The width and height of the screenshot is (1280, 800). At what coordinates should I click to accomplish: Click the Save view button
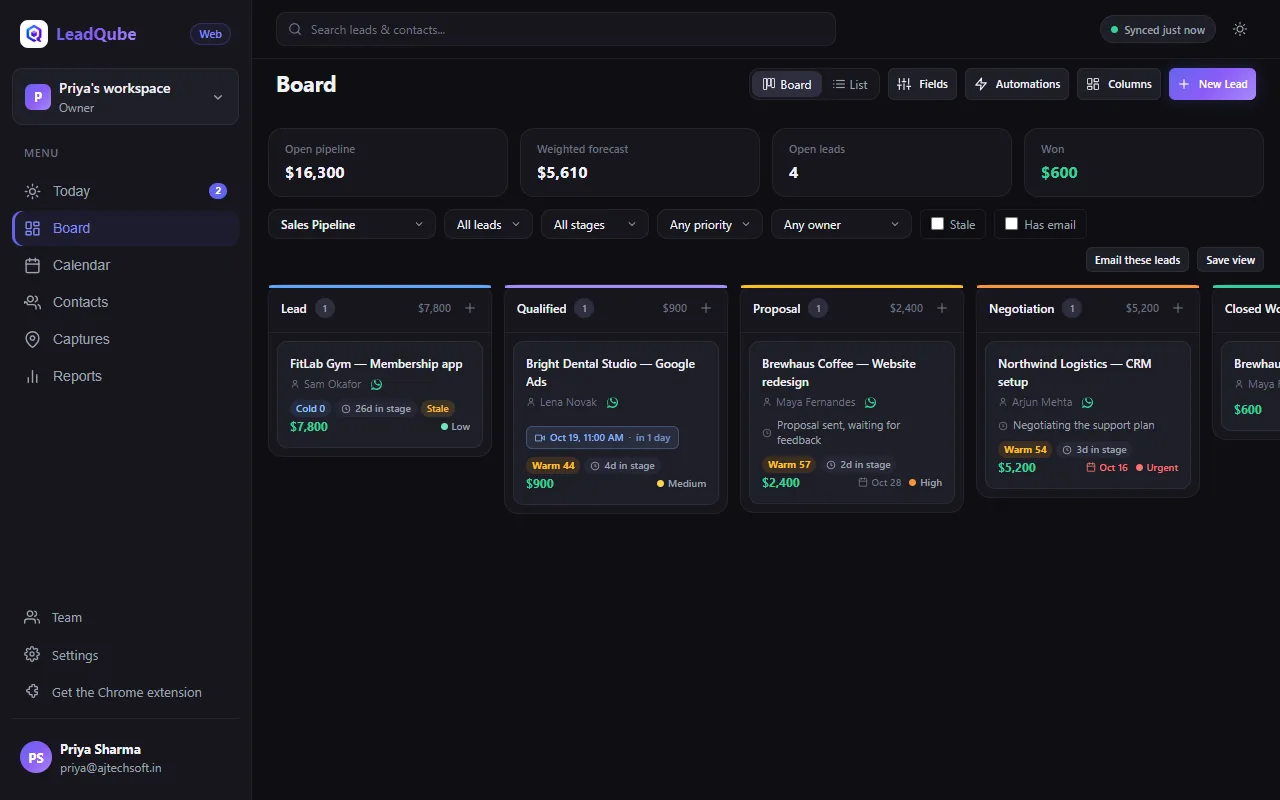(1230, 260)
